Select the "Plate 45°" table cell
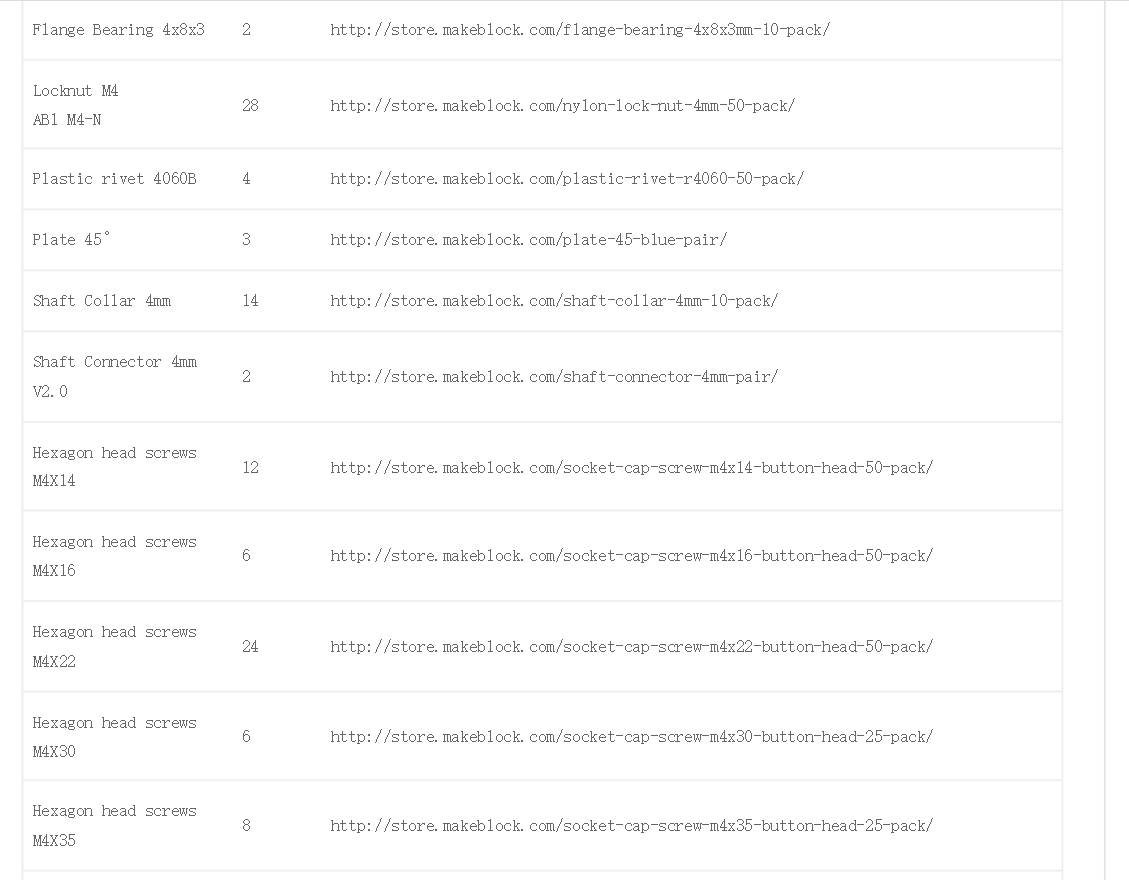The height and width of the screenshot is (880, 1129). pyautogui.click(x=71, y=240)
